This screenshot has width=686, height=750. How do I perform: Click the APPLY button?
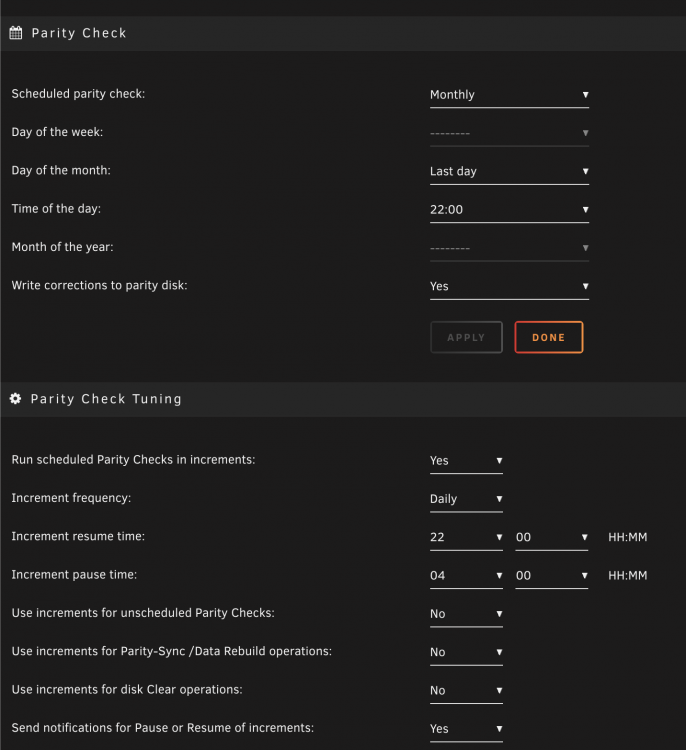(x=466, y=337)
